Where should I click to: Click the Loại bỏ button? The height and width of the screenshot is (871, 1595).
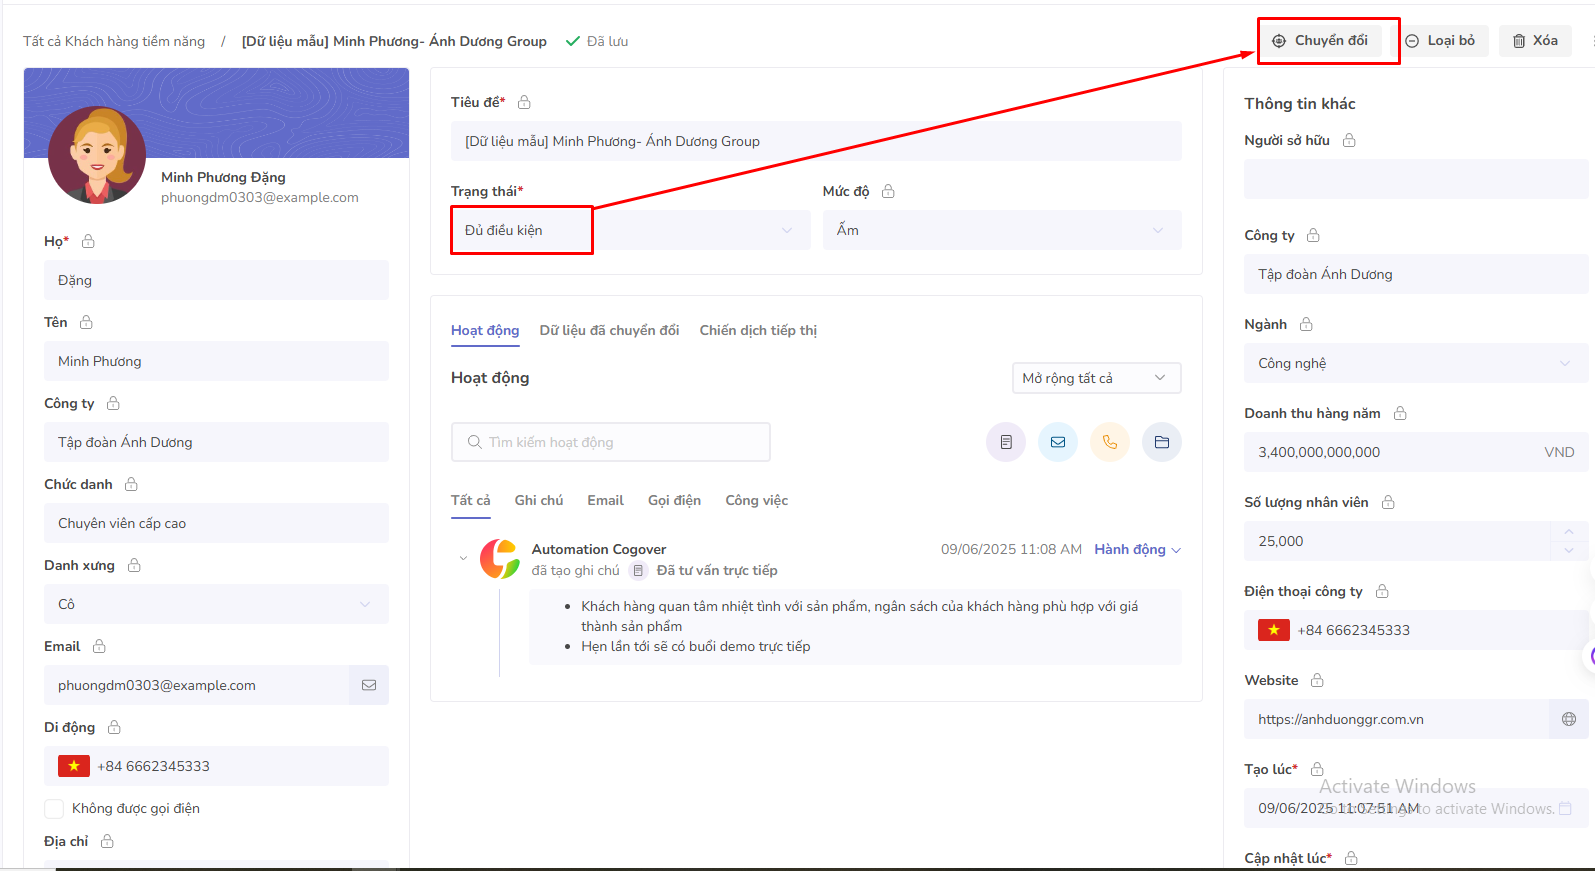1440,41
